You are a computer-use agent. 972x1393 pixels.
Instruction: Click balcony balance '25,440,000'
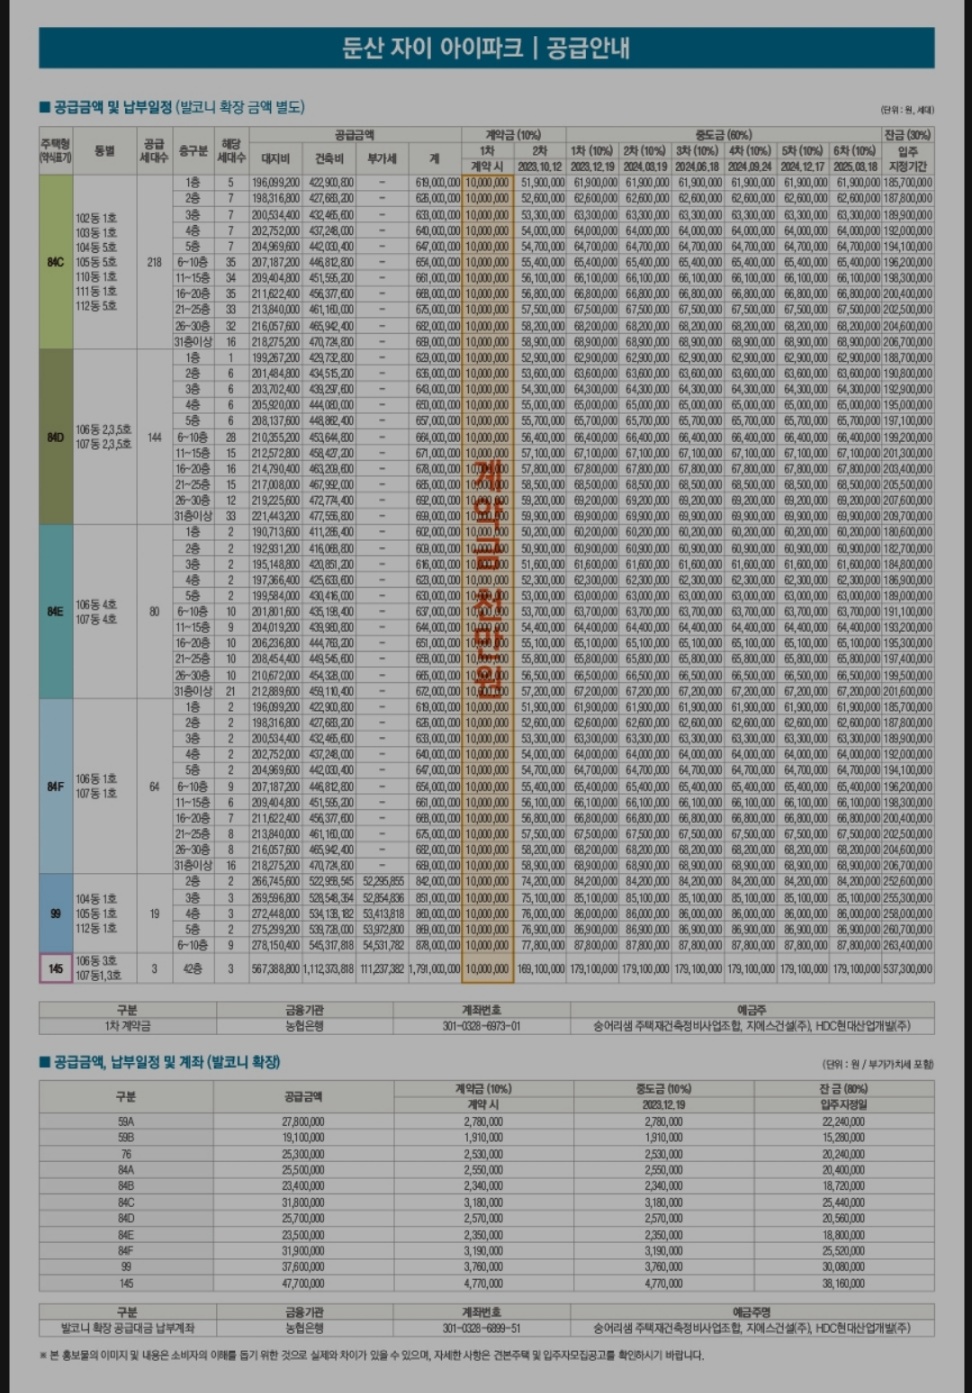pyautogui.click(x=844, y=1202)
